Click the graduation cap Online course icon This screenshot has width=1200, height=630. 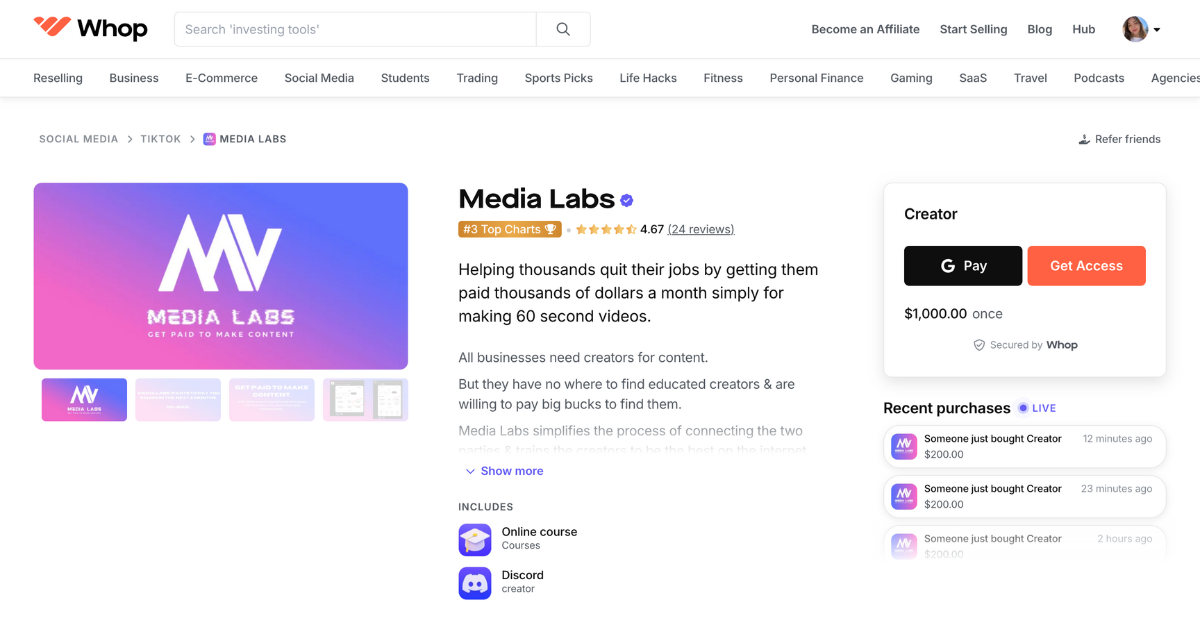(473, 539)
